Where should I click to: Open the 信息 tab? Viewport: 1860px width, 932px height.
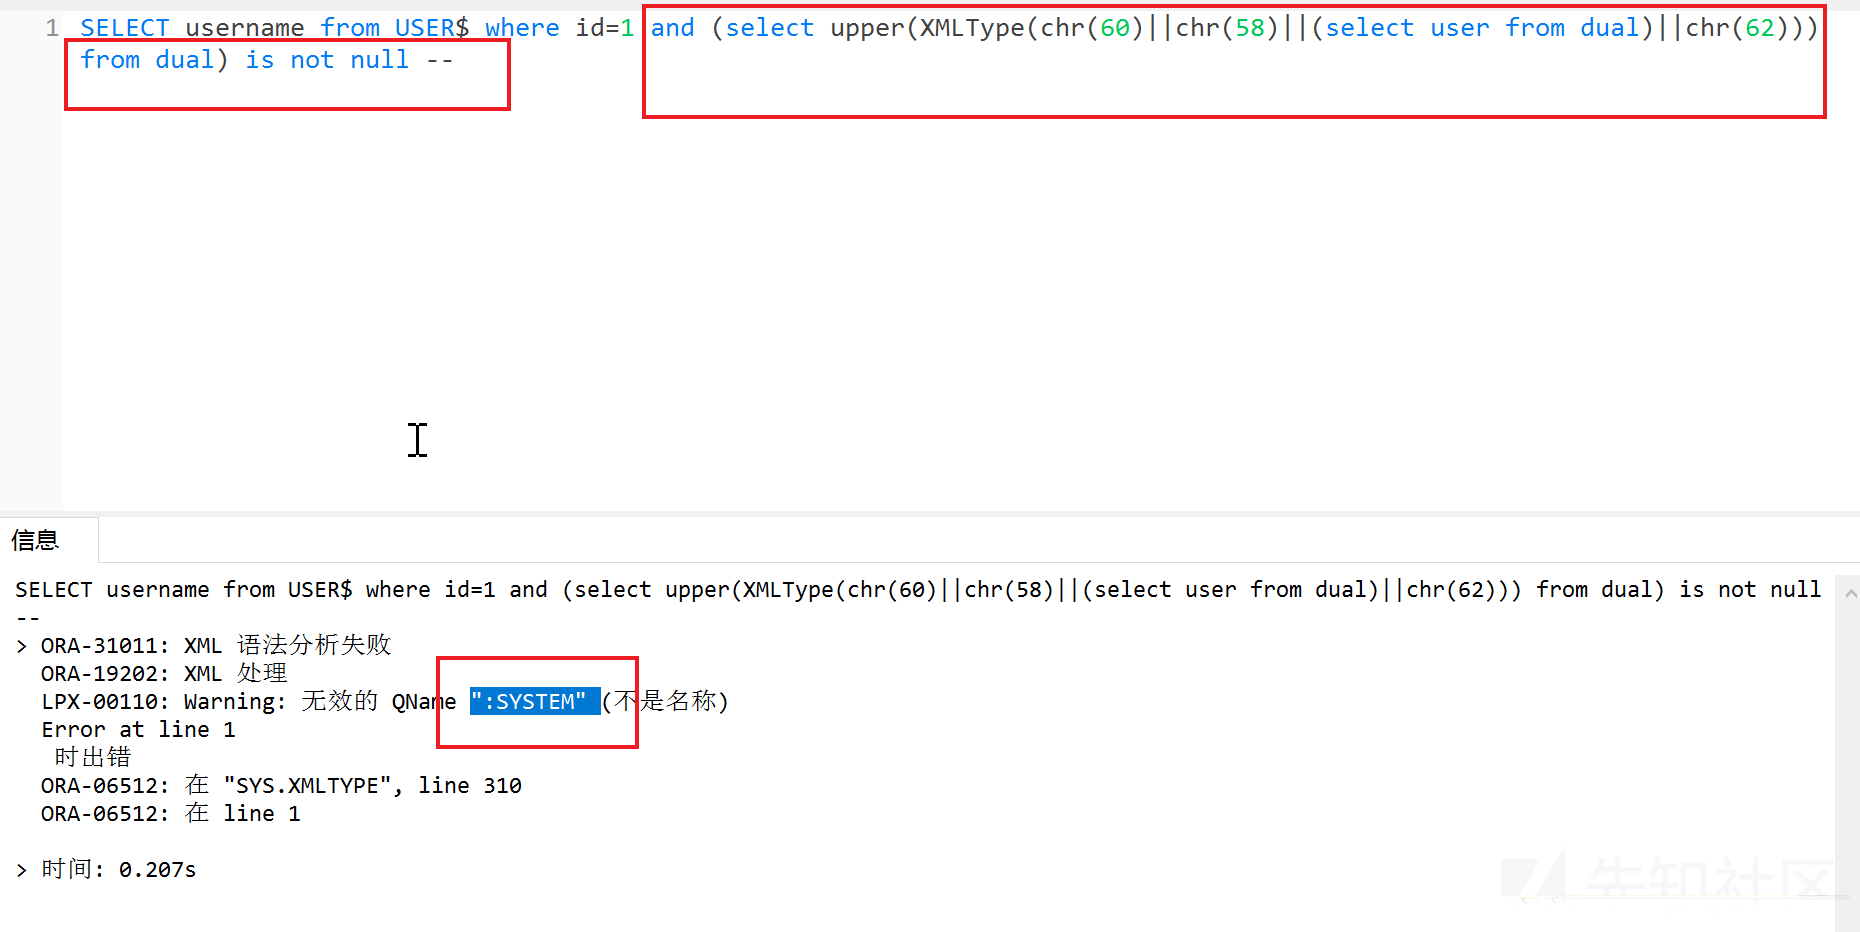pos(48,541)
